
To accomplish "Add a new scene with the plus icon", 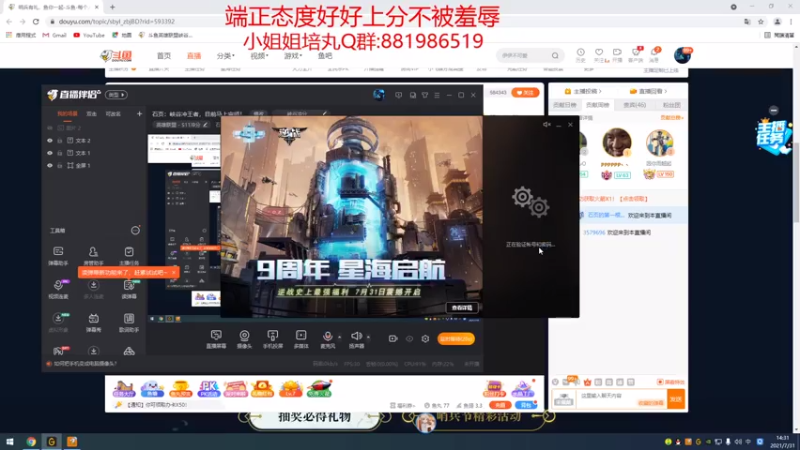I will point(139,114).
